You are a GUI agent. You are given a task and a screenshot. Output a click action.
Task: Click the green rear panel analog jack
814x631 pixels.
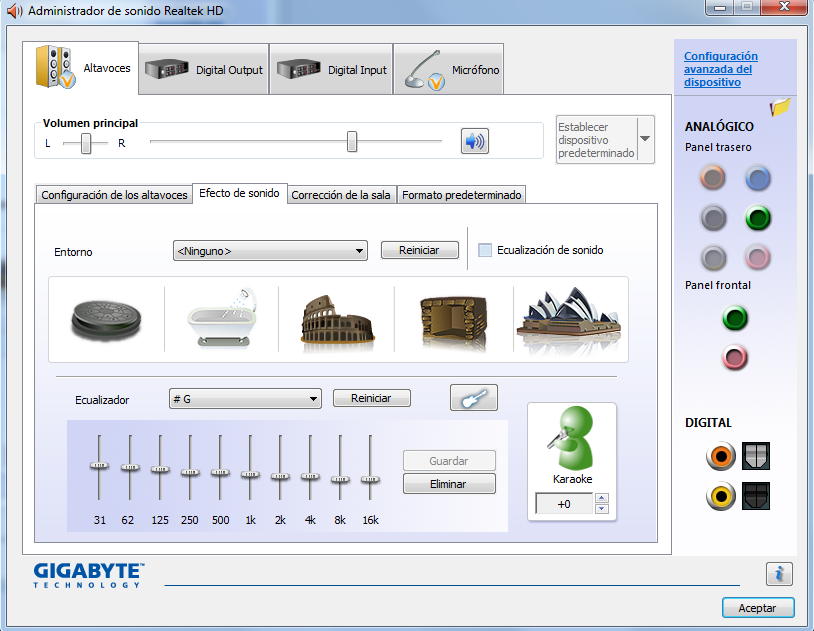[x=758, y=218]
